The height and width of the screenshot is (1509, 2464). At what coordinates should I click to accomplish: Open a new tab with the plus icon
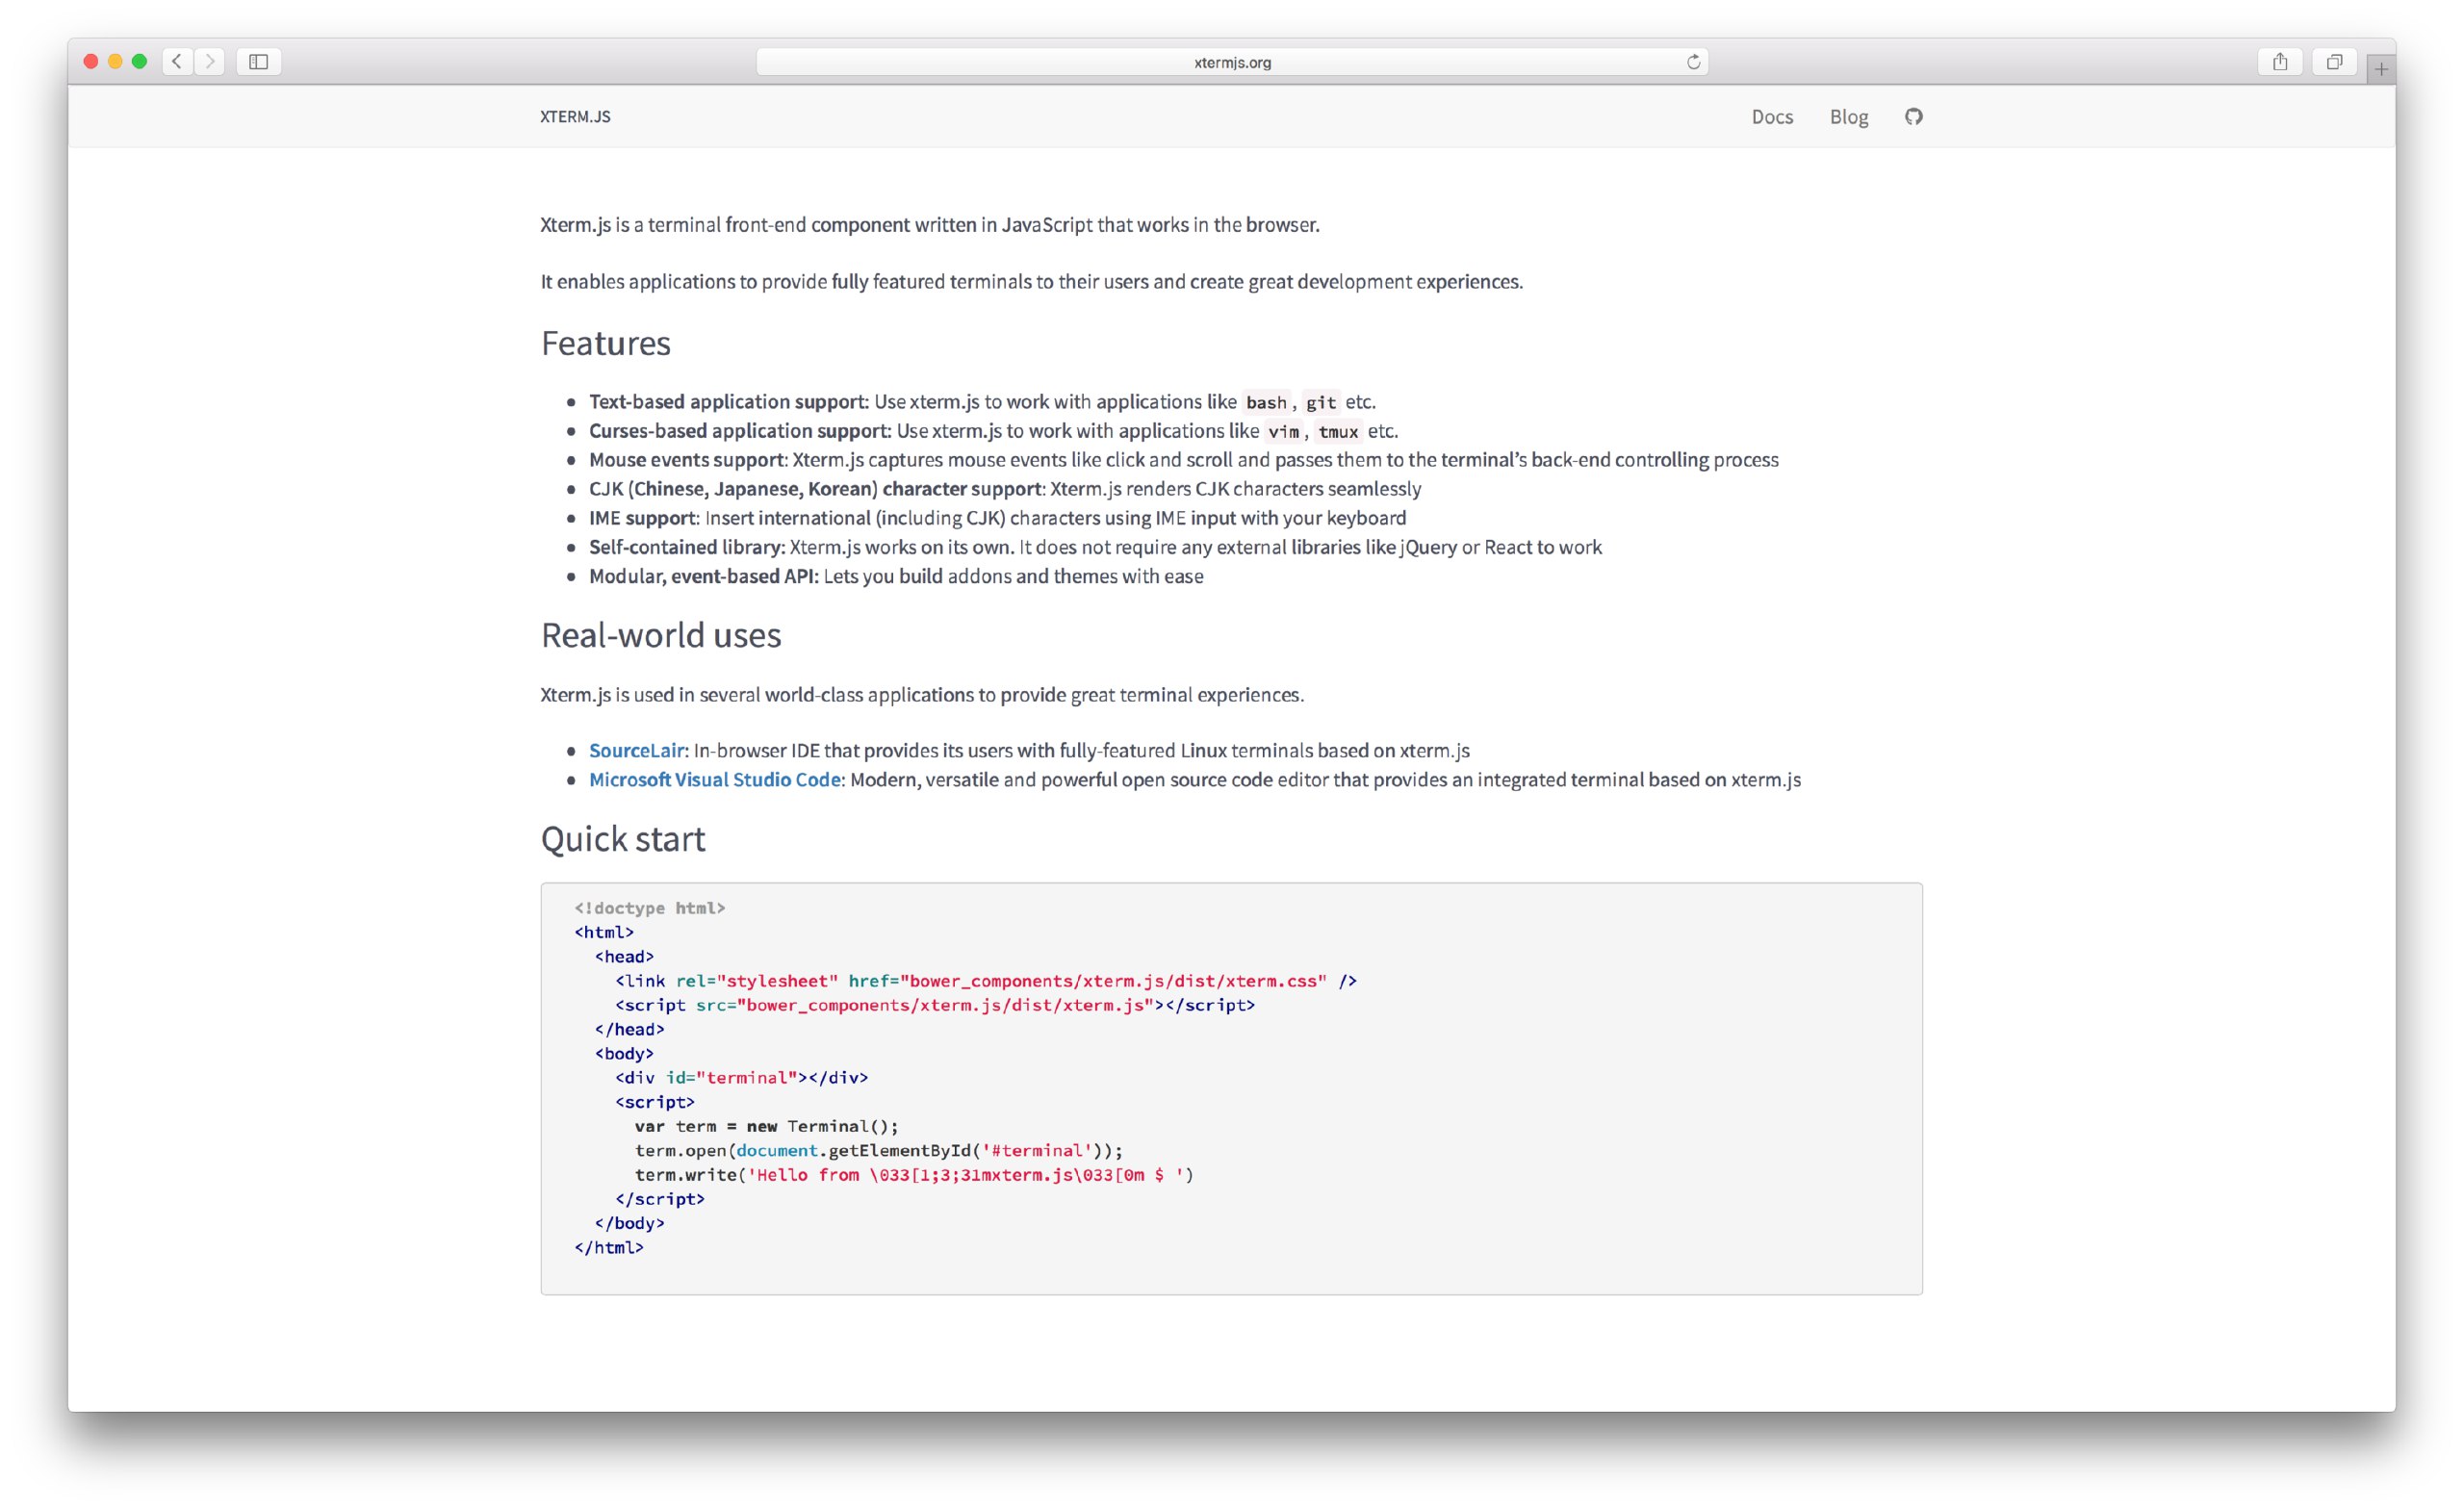[x=2381, y=69]
